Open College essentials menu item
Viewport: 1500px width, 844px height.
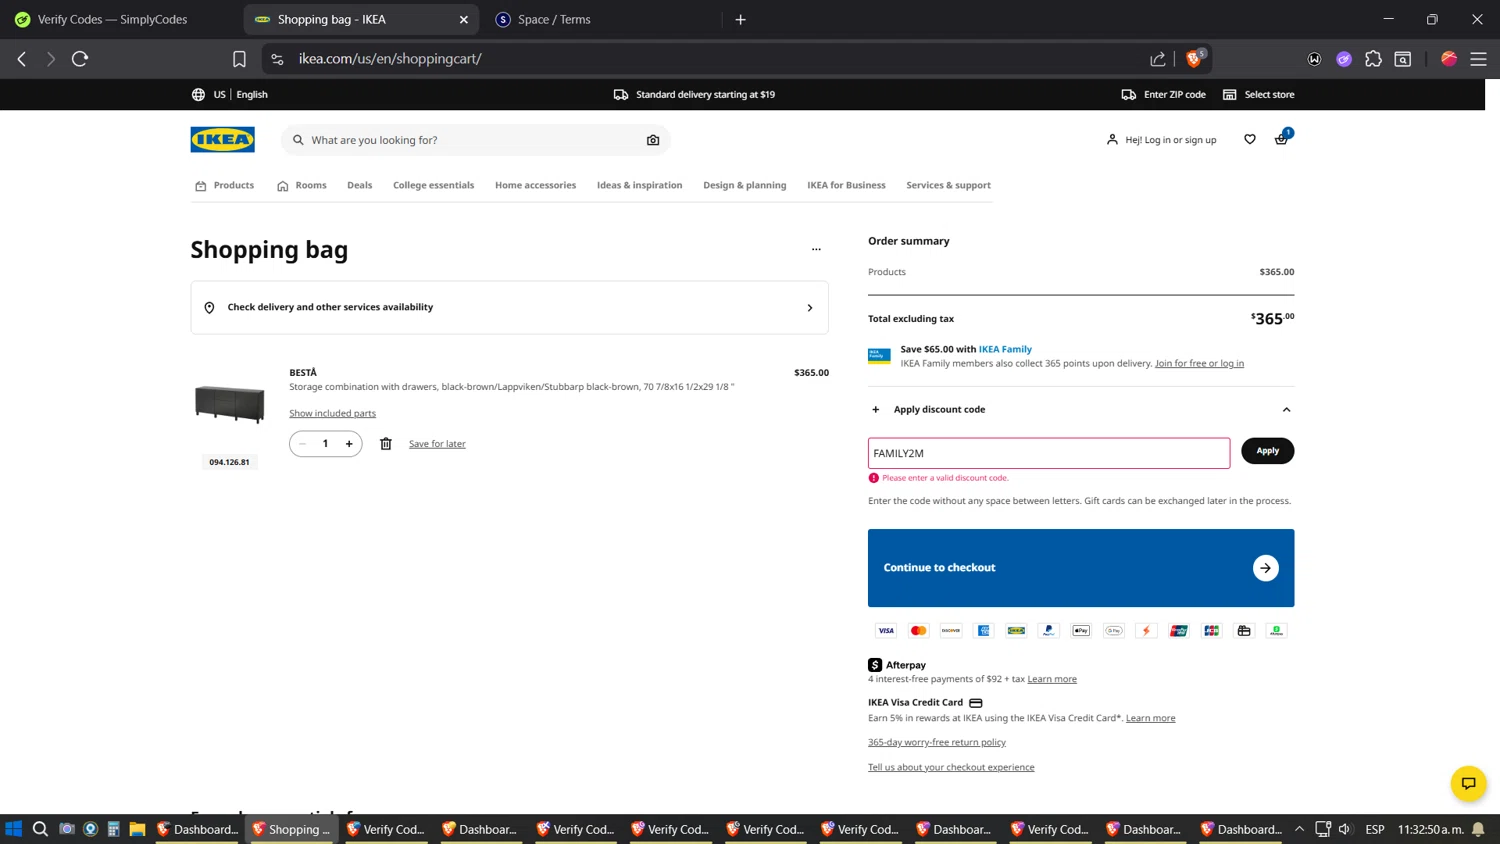click(433, 185)
